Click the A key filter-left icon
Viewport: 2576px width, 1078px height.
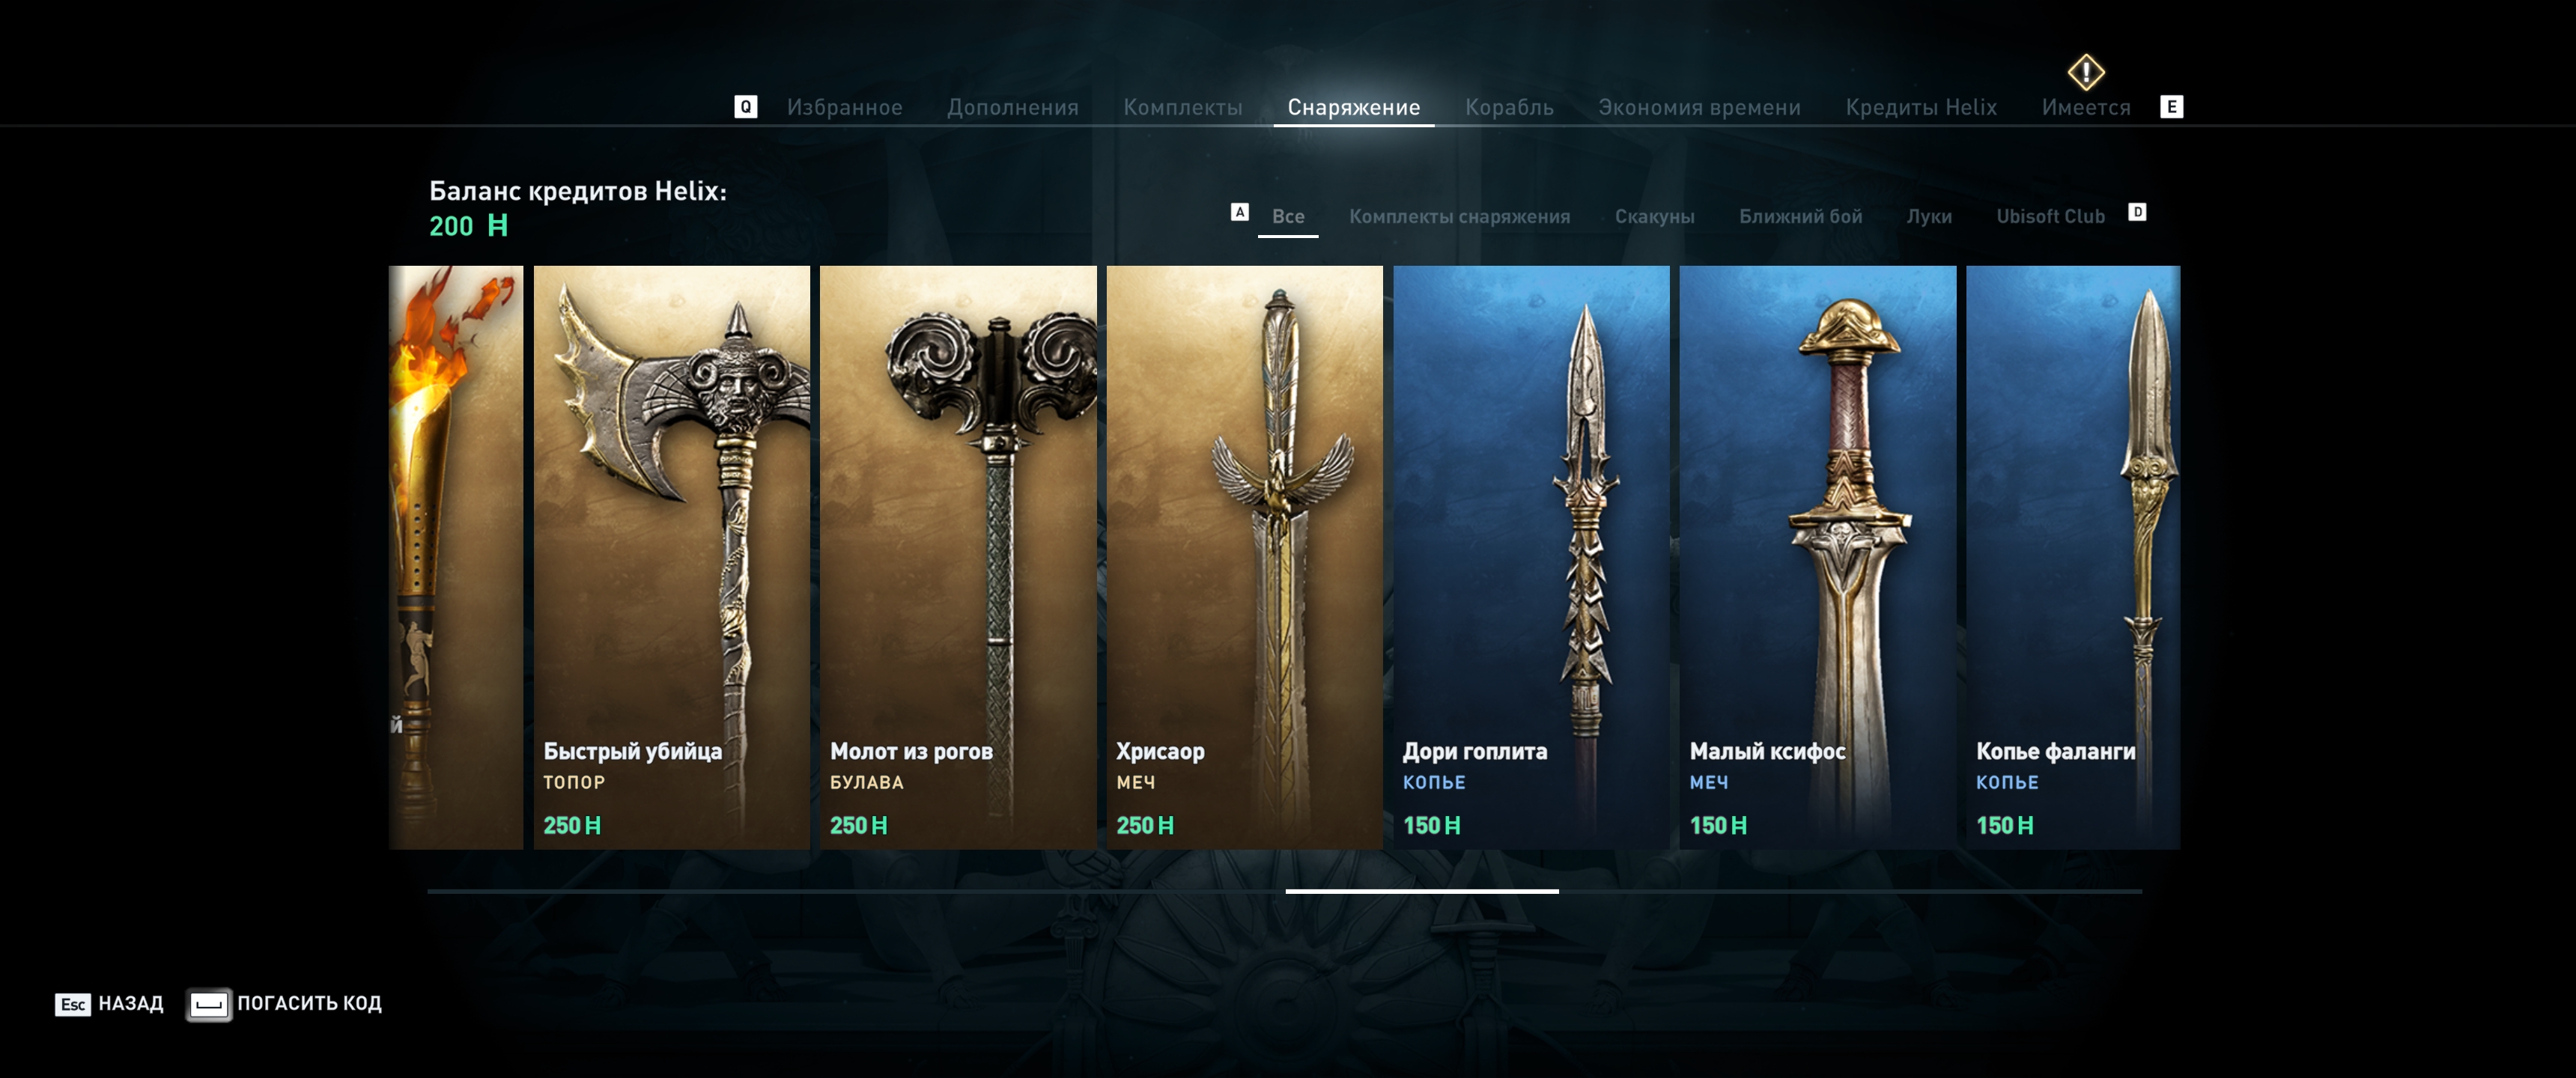click(x=1239, y=212)
